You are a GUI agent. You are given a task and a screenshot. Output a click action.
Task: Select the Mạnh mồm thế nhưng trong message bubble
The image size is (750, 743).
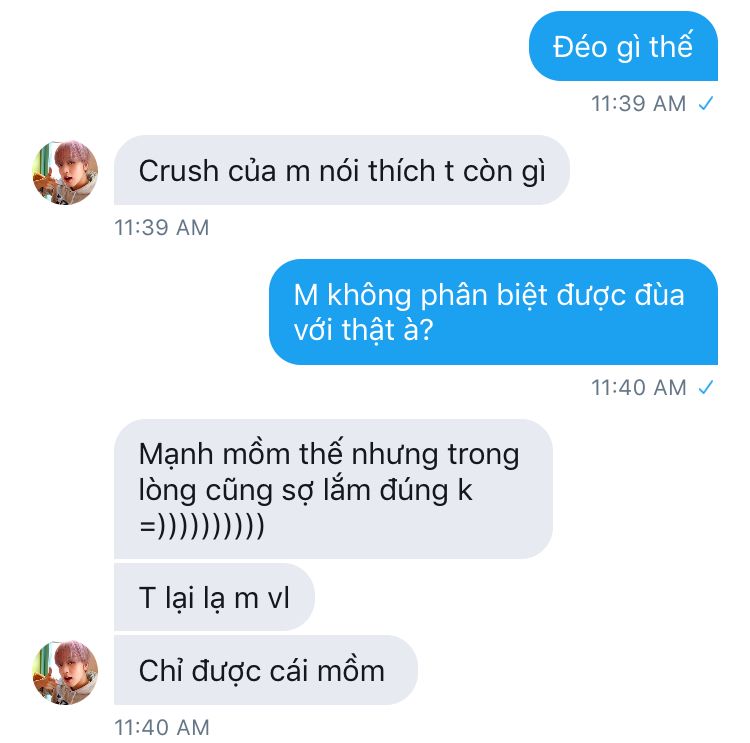tap(333, 489)
